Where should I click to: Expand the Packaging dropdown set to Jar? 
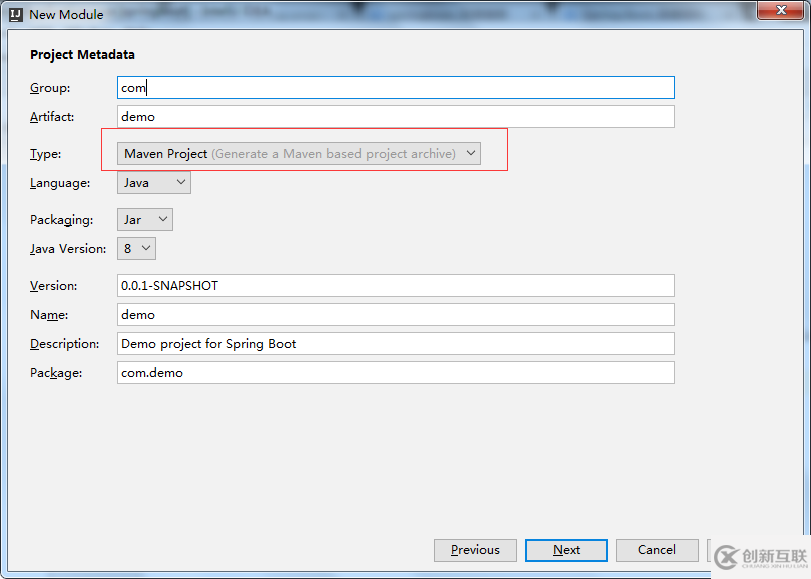click(x=145, y=219)
